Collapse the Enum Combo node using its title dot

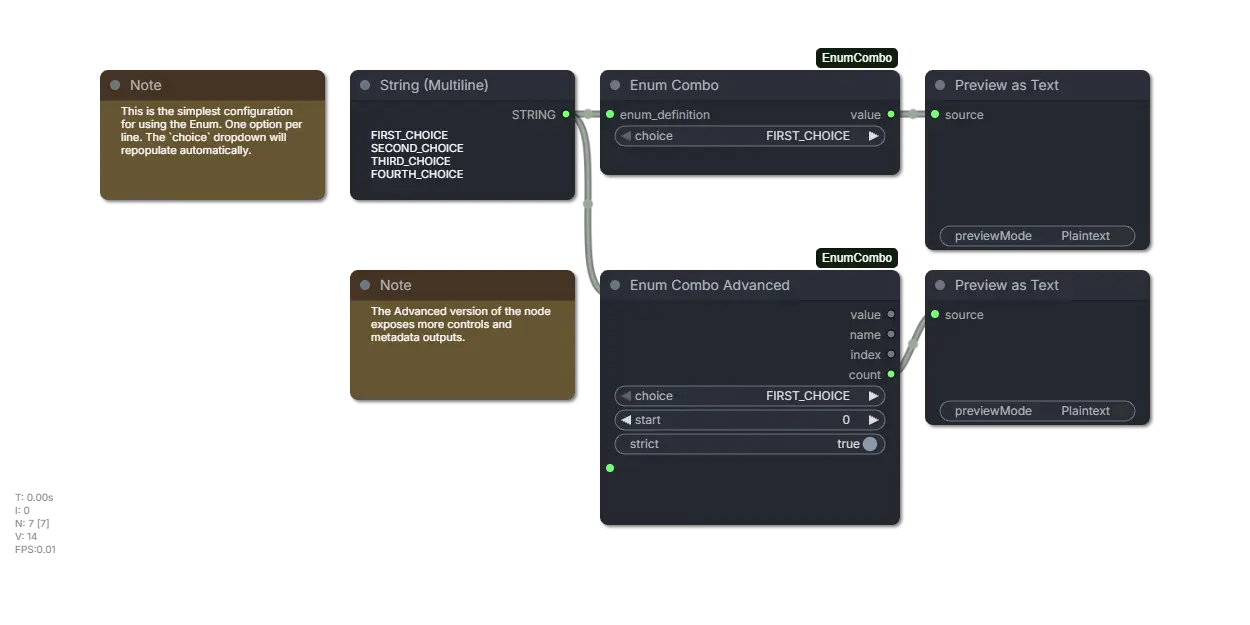pyautogui.click(x=615, y=85)
